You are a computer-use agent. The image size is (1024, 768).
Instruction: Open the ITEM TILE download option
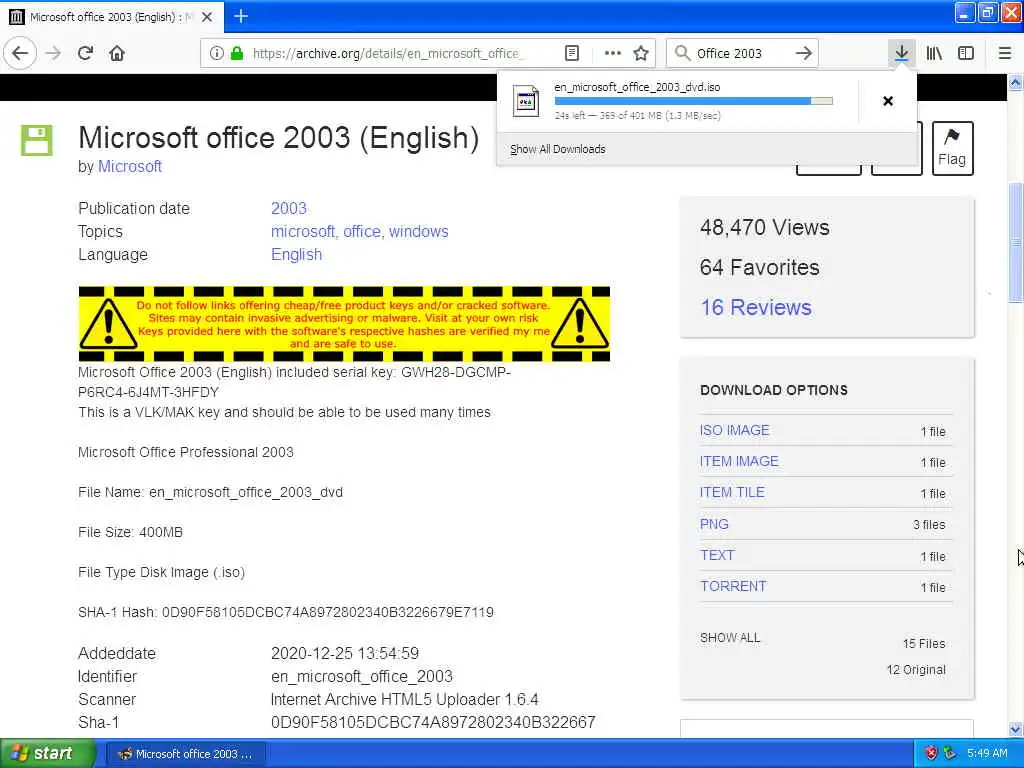(732, 493)
